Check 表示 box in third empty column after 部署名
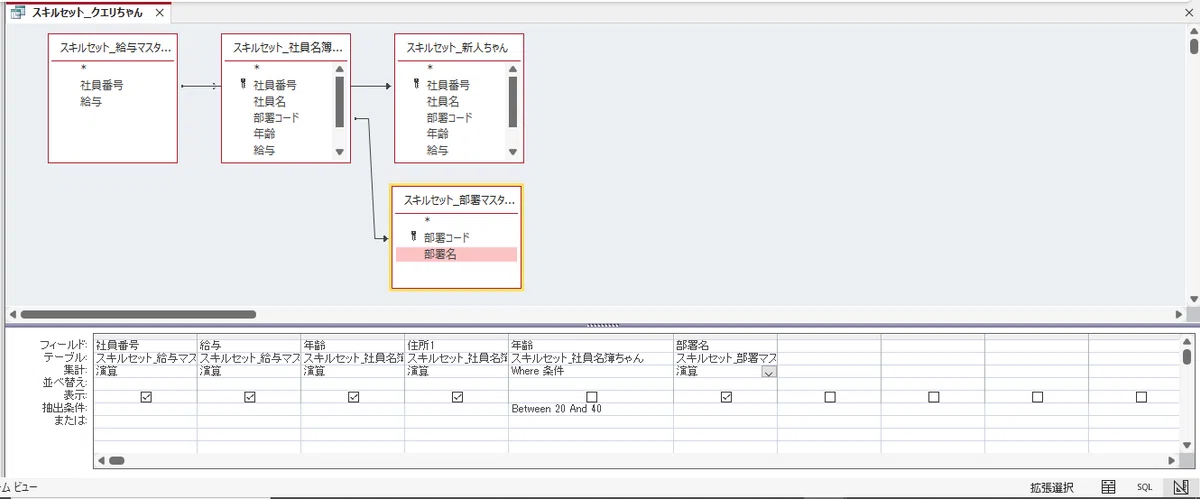The height and width of the screenshot is (499, 1200). pyautogui.click(x=1038, y=396)
